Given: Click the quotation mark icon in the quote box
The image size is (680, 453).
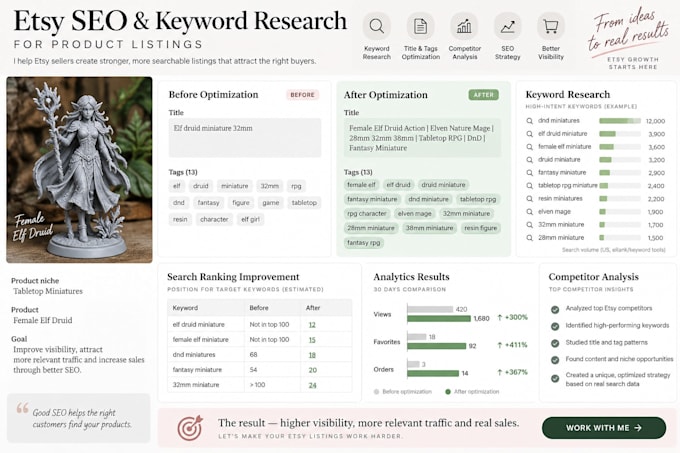Looking at the screenshot, I should point(23,408).
